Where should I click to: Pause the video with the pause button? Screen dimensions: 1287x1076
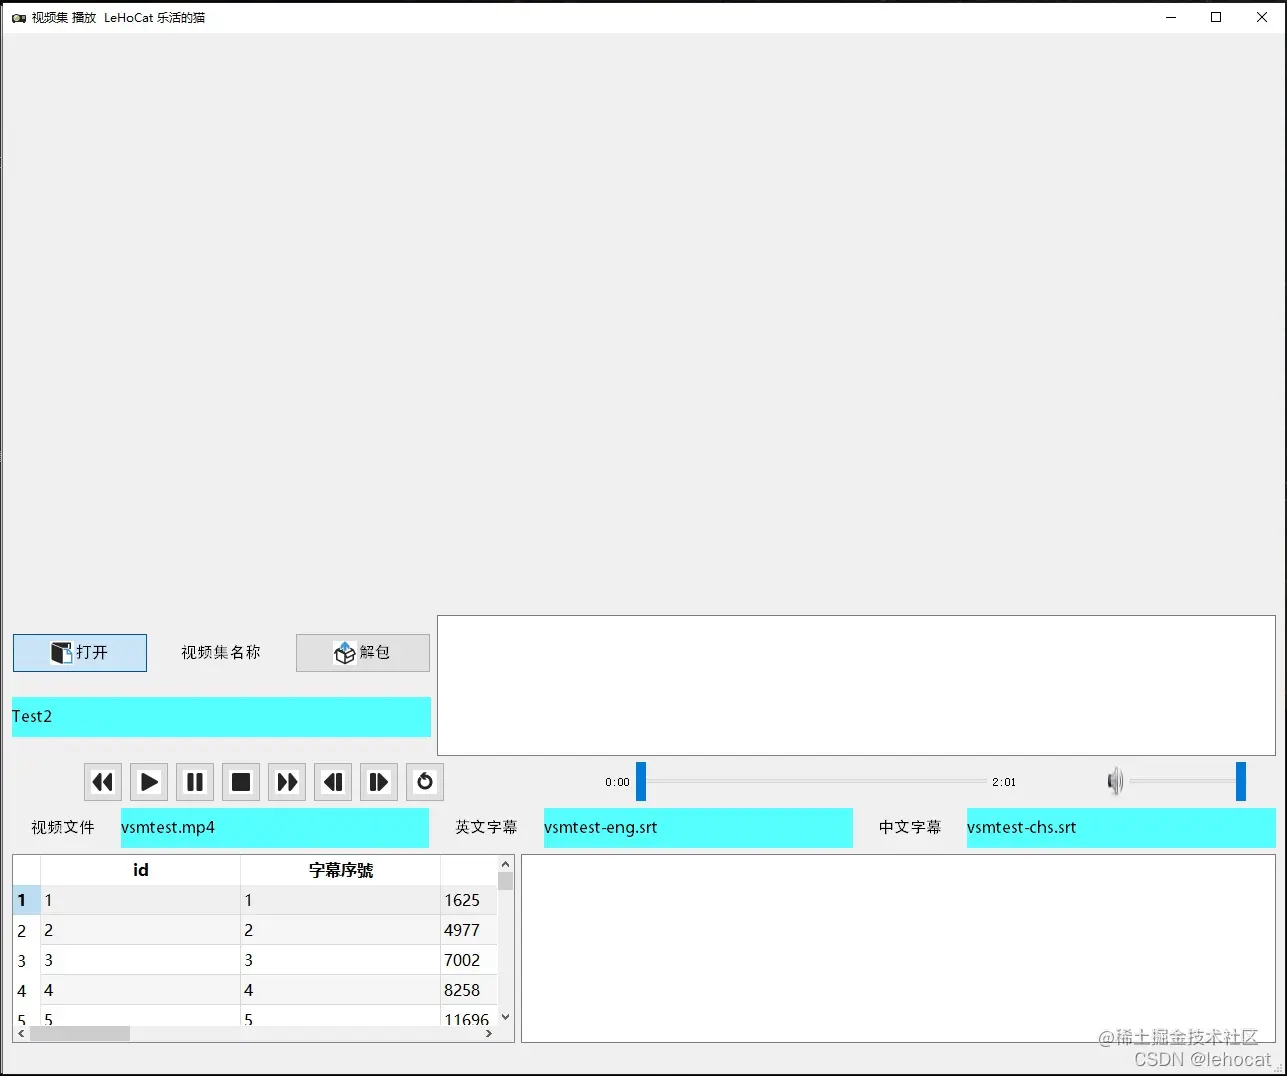point(195,782)
